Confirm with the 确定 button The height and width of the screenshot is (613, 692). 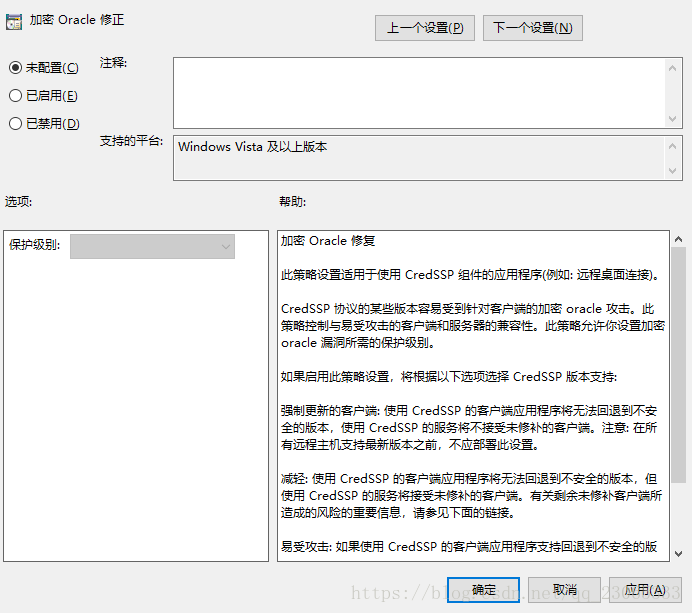[x=483, y=590]
